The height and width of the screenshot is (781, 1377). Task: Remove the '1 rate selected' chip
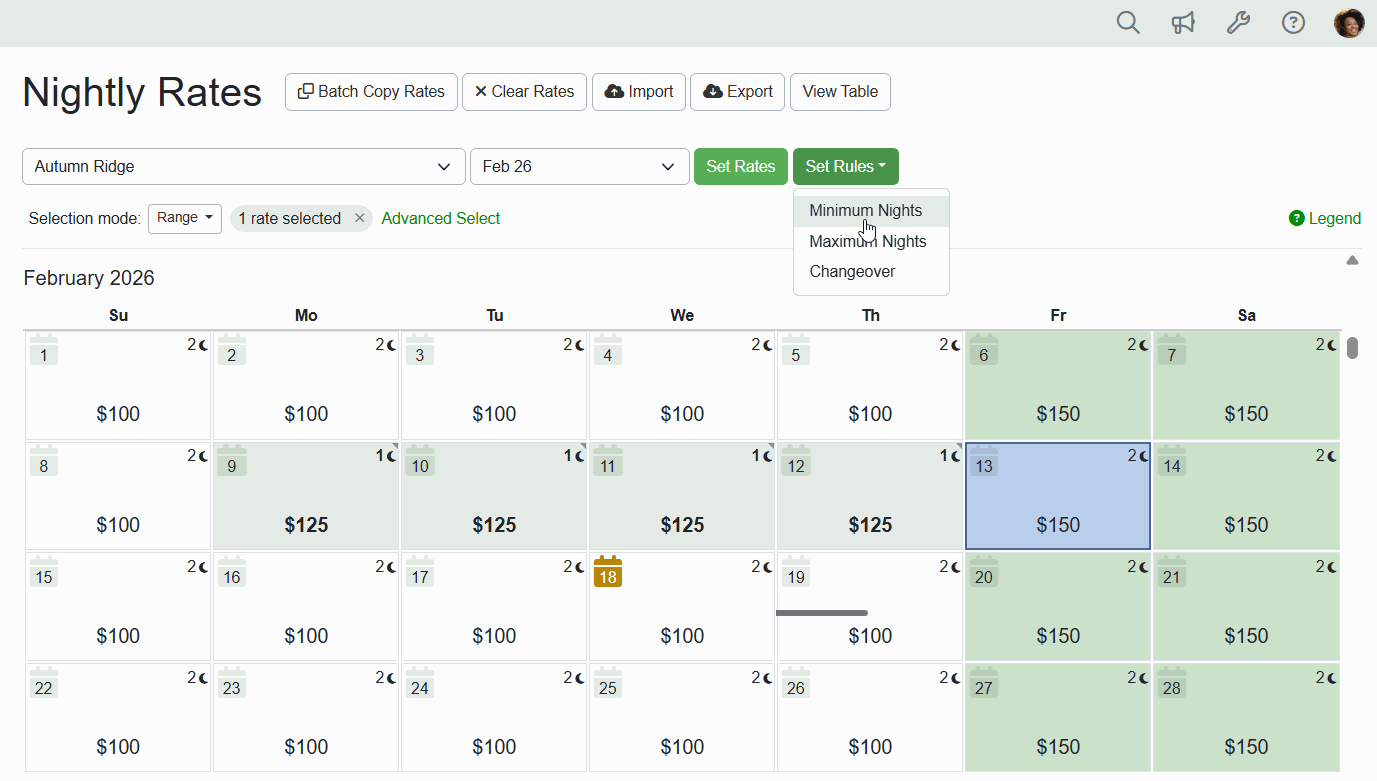click(359, 218)
